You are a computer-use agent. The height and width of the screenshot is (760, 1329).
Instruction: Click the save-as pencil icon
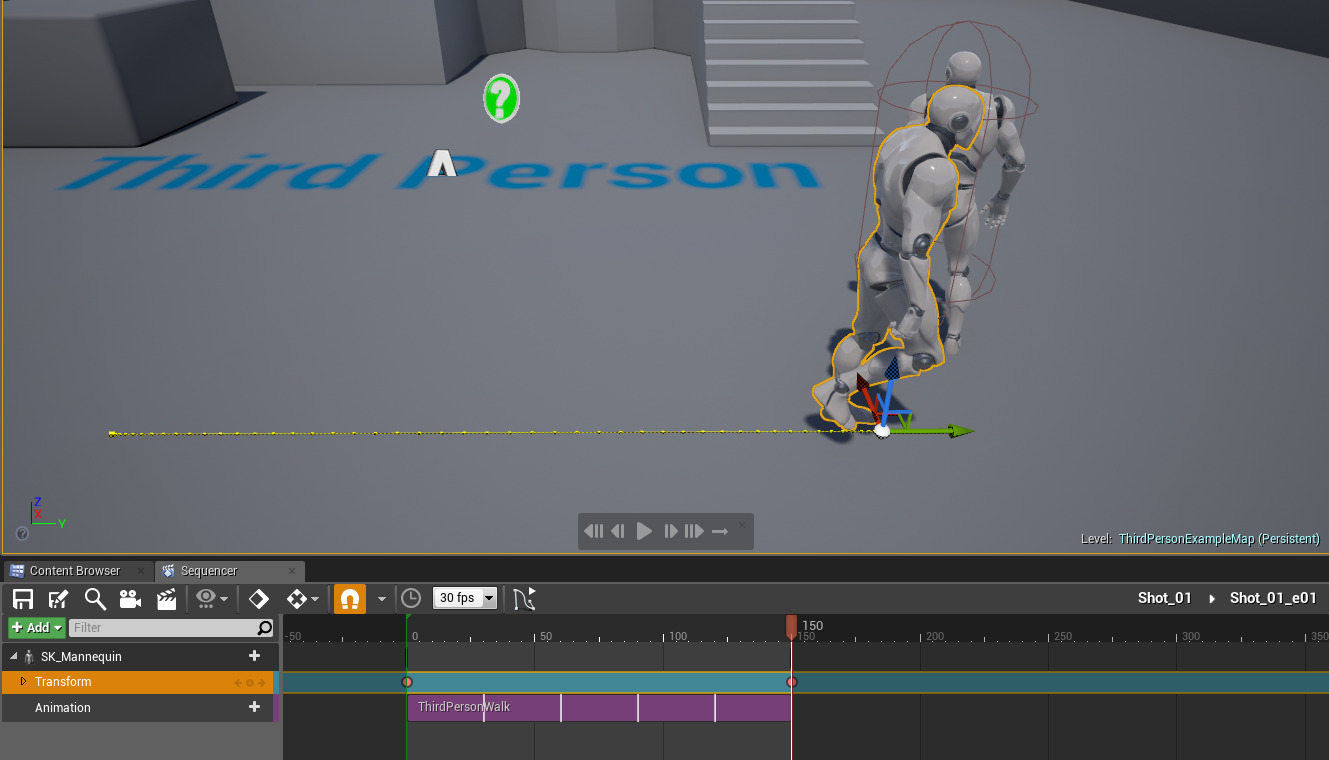58,598
